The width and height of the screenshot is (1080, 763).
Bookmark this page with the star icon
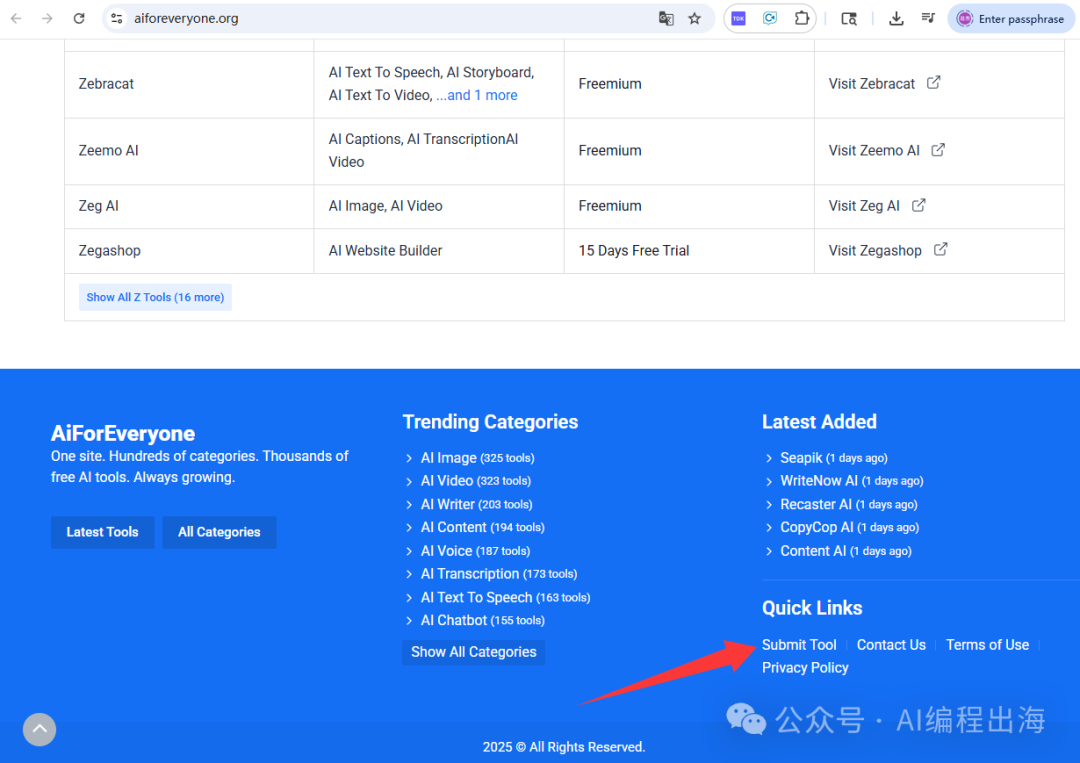point(694,18)
